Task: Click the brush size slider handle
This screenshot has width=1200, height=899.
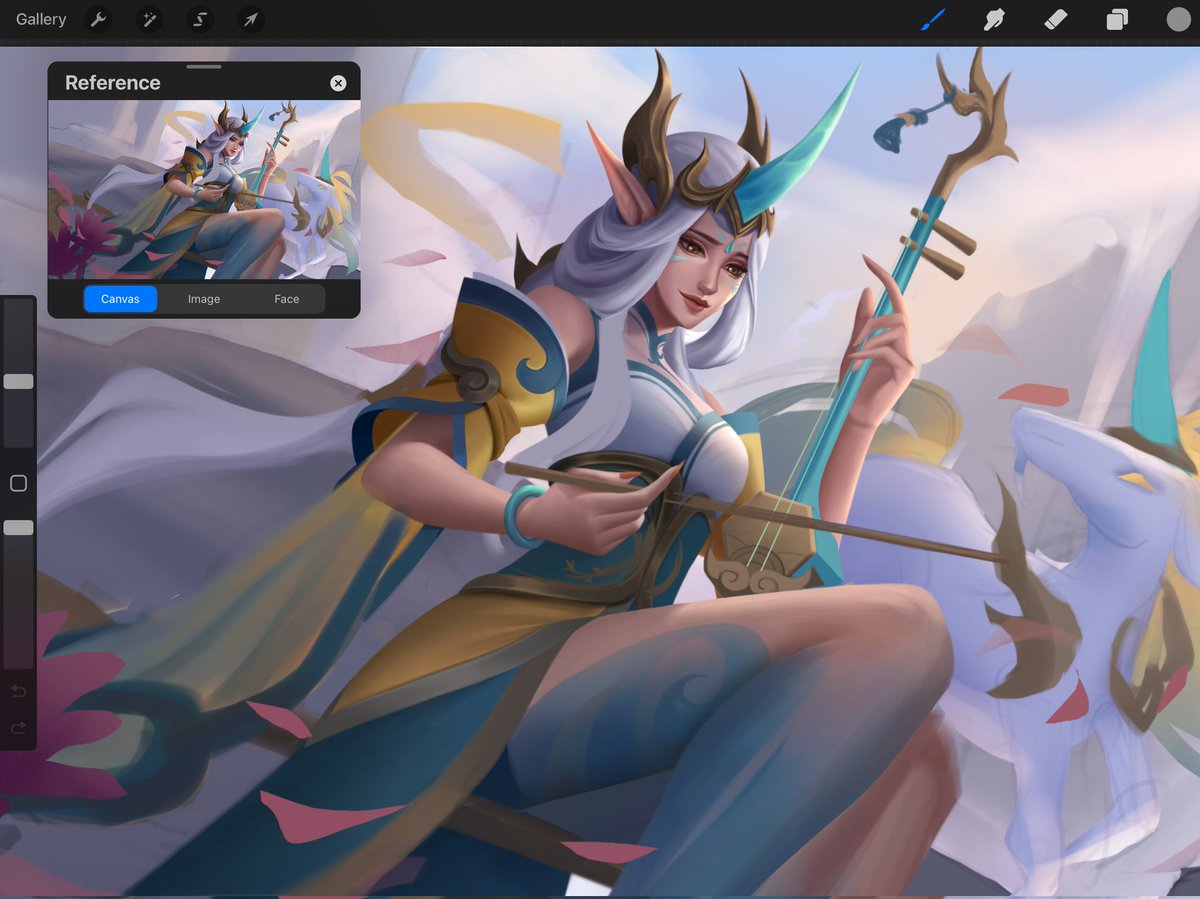Action: [x=18, y=382]
